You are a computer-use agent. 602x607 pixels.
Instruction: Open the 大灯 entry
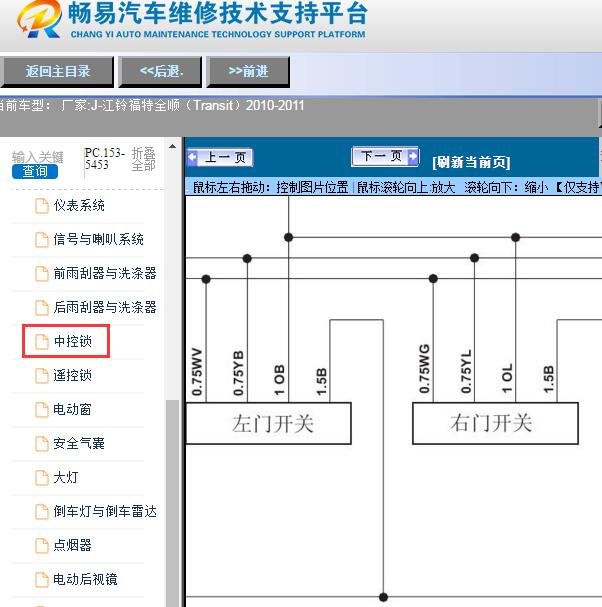coord(66,477)
